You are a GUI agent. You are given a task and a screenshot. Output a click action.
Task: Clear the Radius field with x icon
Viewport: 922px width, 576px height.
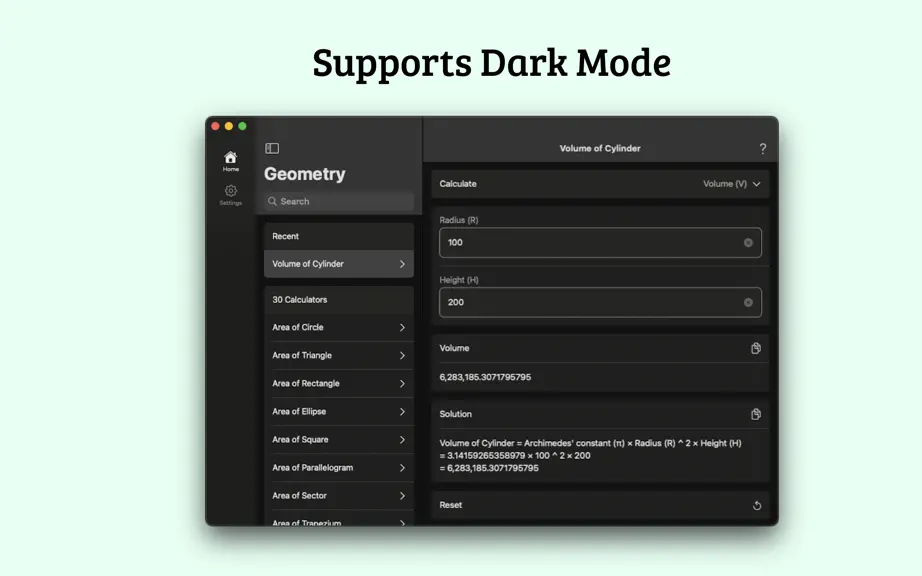[x=748, y=243]
